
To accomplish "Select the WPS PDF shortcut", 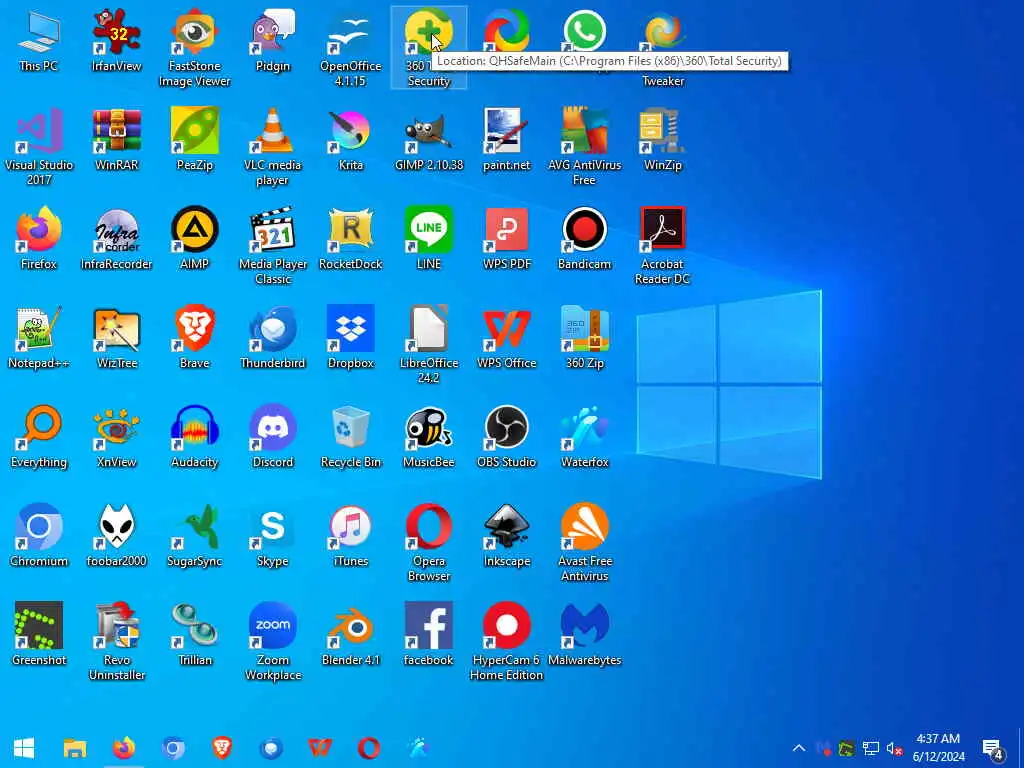I will click(x=507, y=238).
